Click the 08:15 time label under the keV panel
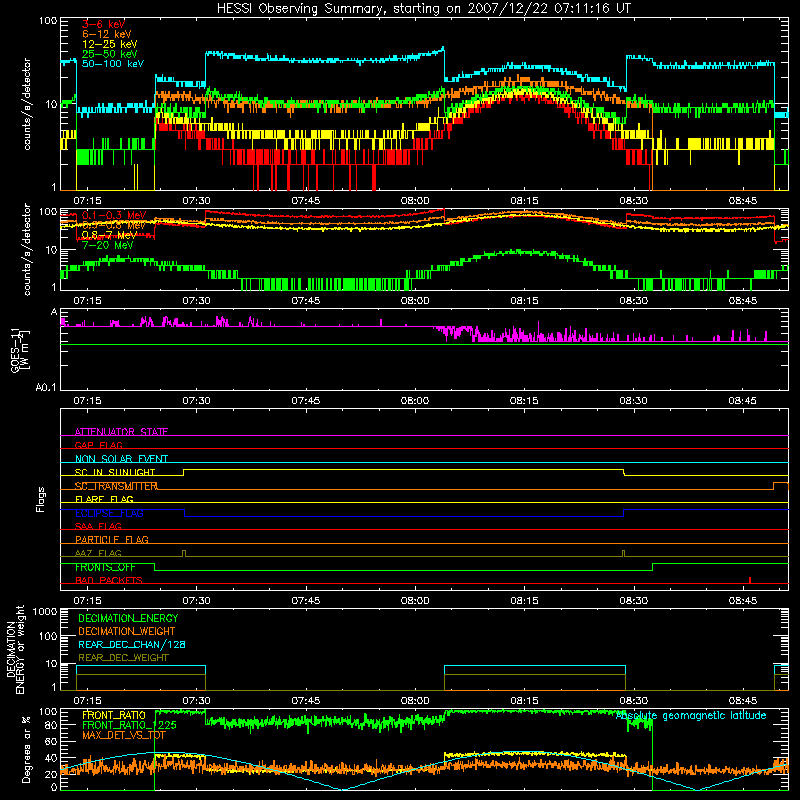 [524, 201]
